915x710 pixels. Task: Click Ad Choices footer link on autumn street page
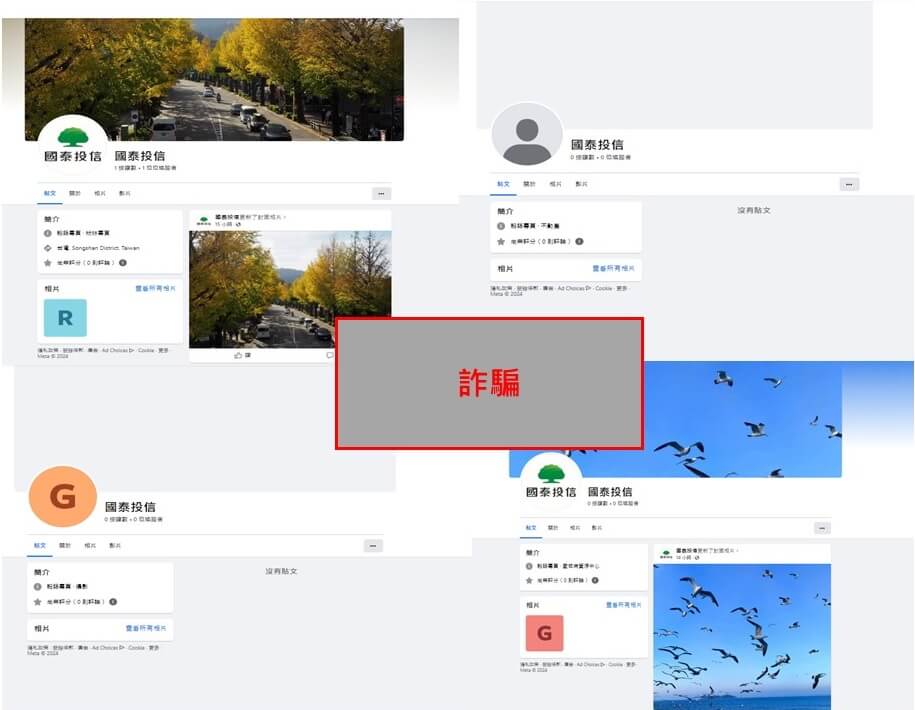(117, 351)
